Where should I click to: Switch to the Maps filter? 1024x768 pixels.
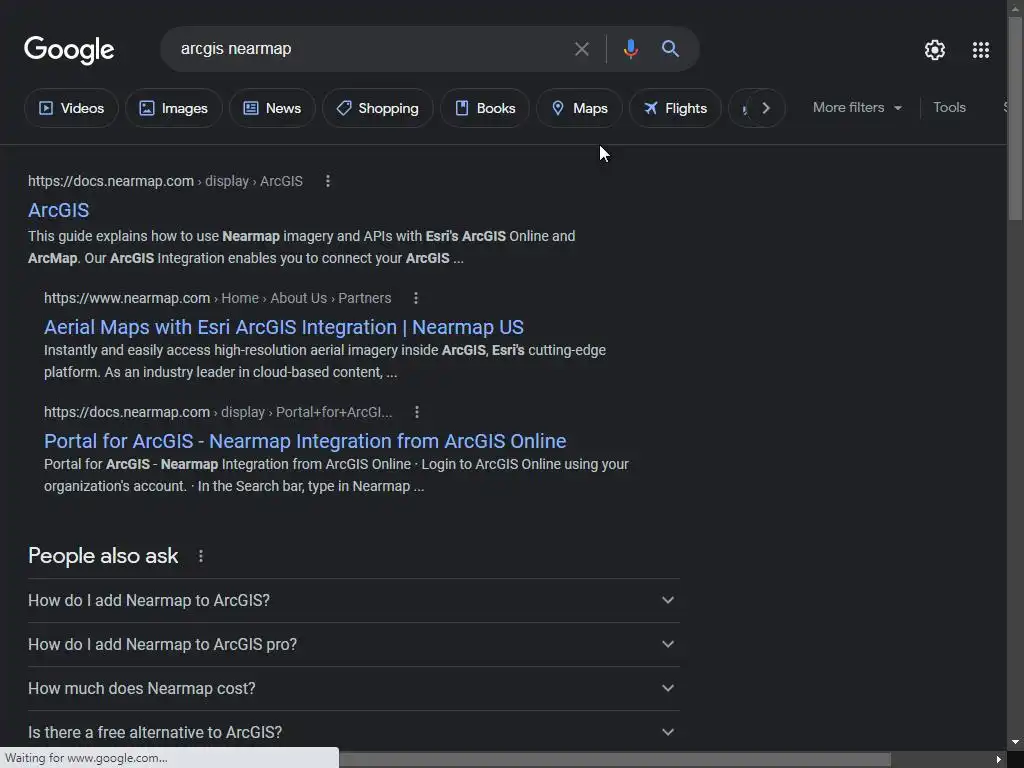click(x=579, y=108)
